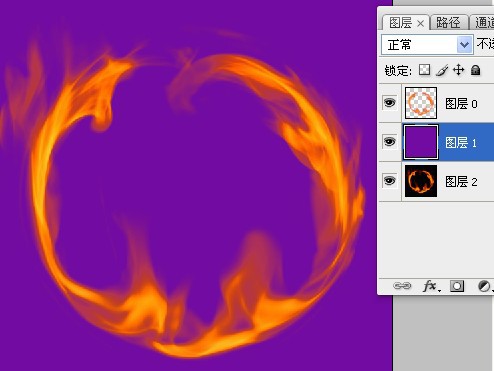Select the 图层 2 black fire thumbnail
Viewport: 494px width, 371px height.
click(421, 181)
